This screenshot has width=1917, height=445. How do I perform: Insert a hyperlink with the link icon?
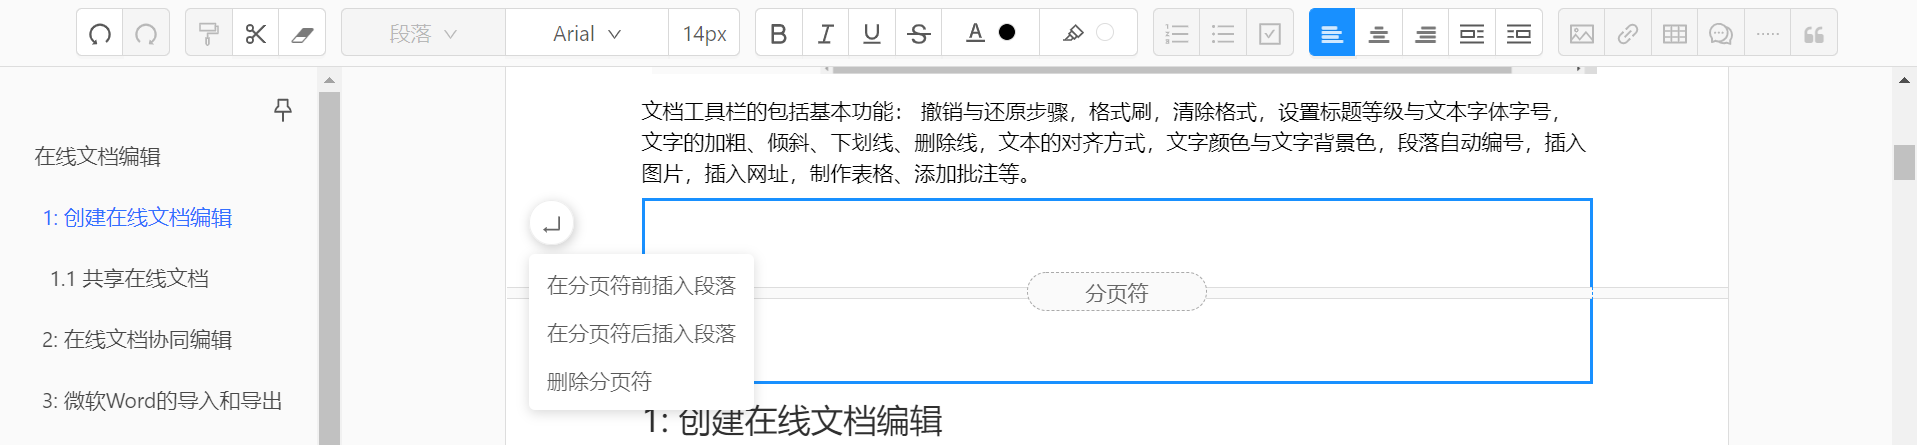pos(1628,34)
